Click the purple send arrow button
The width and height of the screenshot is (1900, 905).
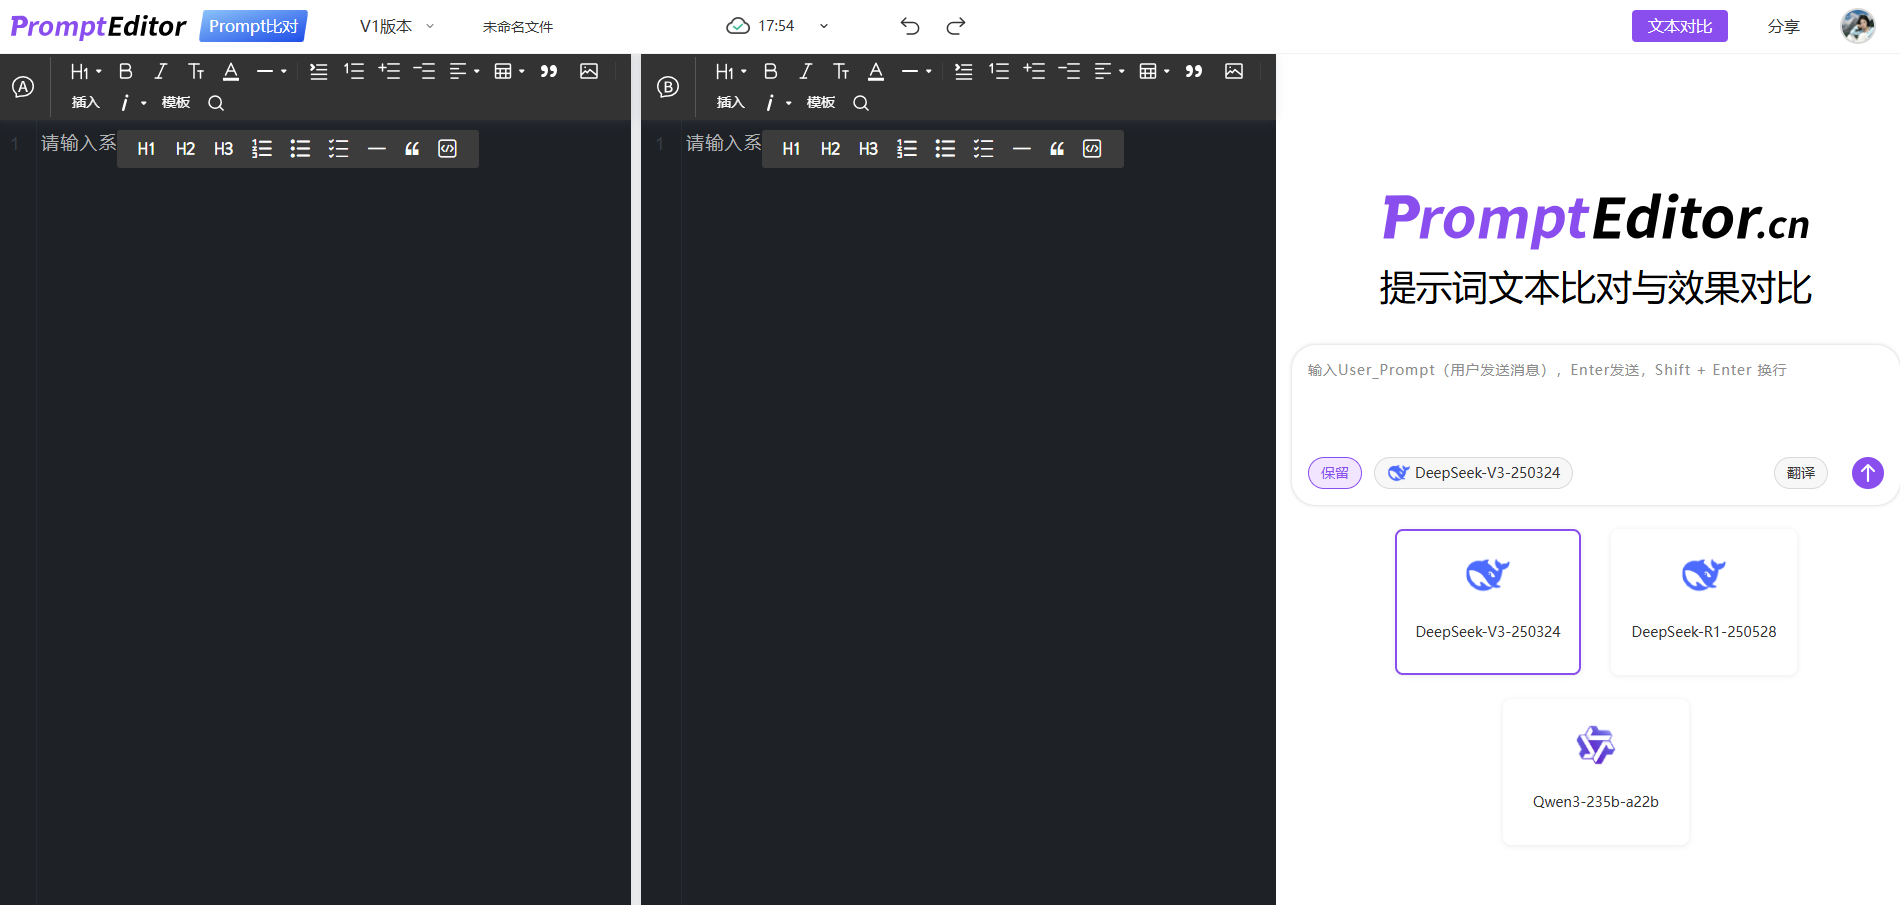pos(1867,473)
